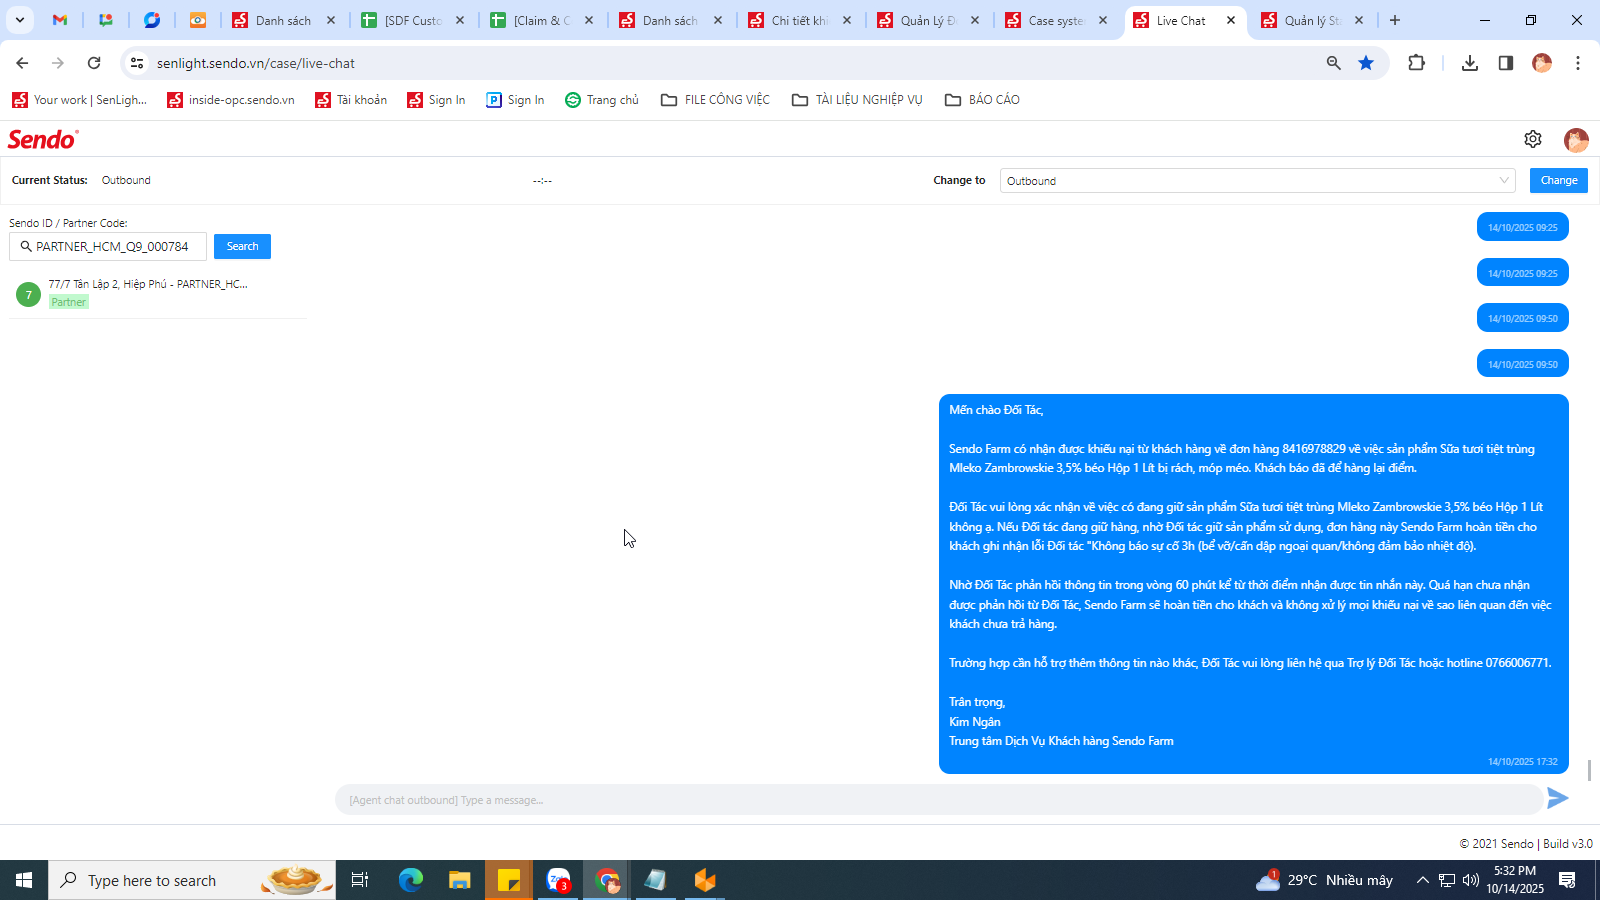Click the chat message input box

(x=938, y=800)
